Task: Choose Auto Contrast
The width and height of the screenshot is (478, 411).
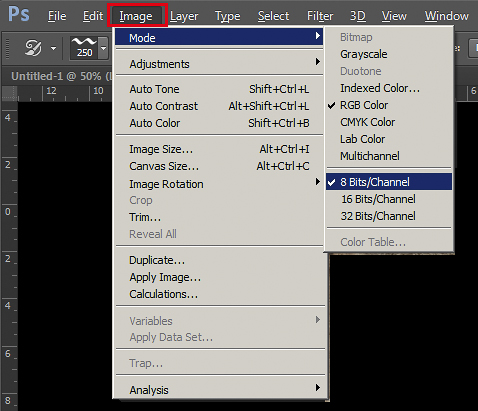Action: [x=219, y=106]
